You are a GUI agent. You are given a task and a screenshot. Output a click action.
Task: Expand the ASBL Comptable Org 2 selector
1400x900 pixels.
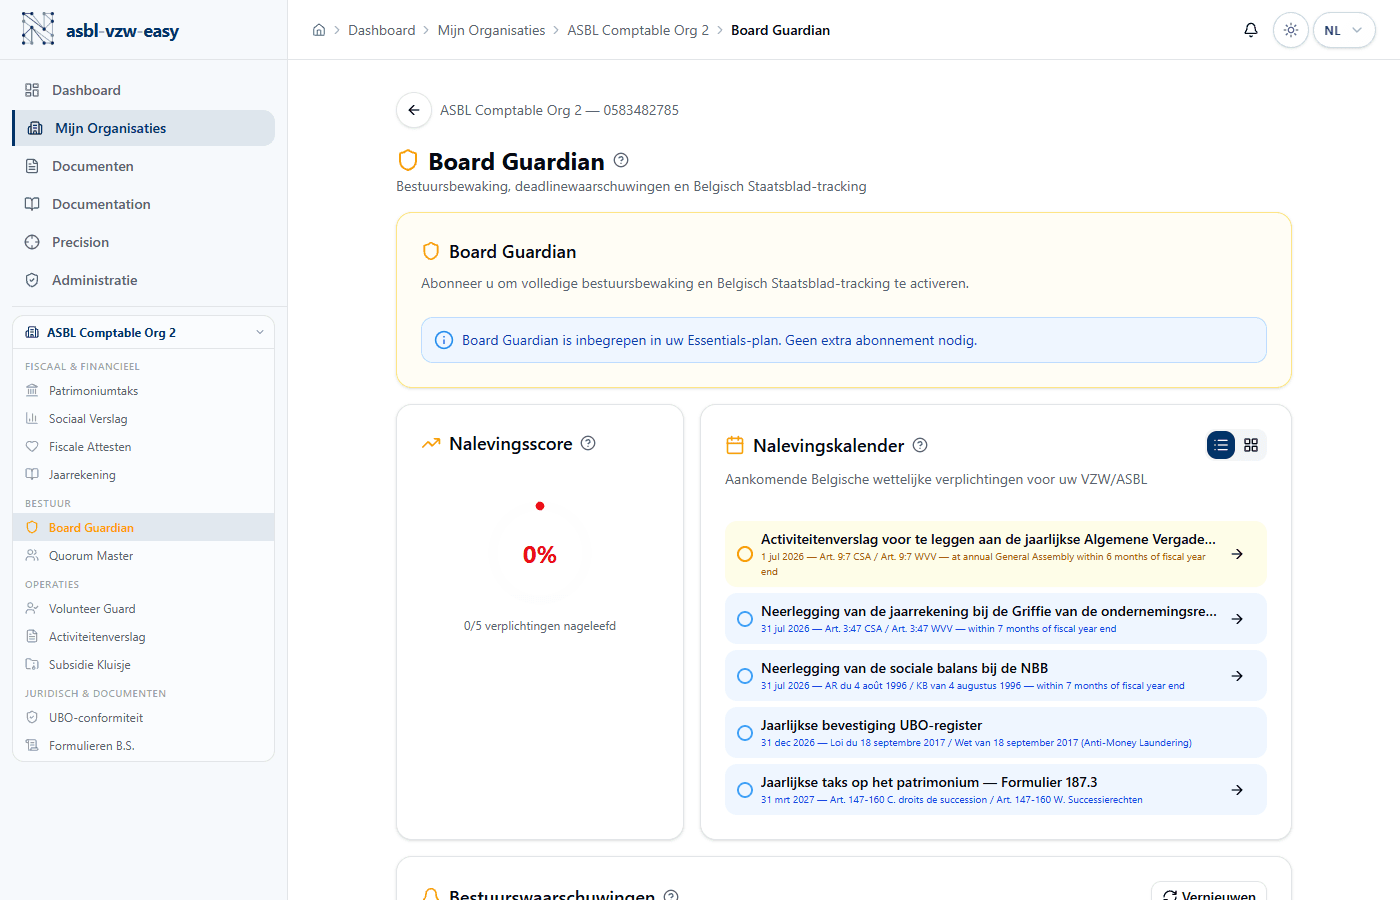(143, 332)
